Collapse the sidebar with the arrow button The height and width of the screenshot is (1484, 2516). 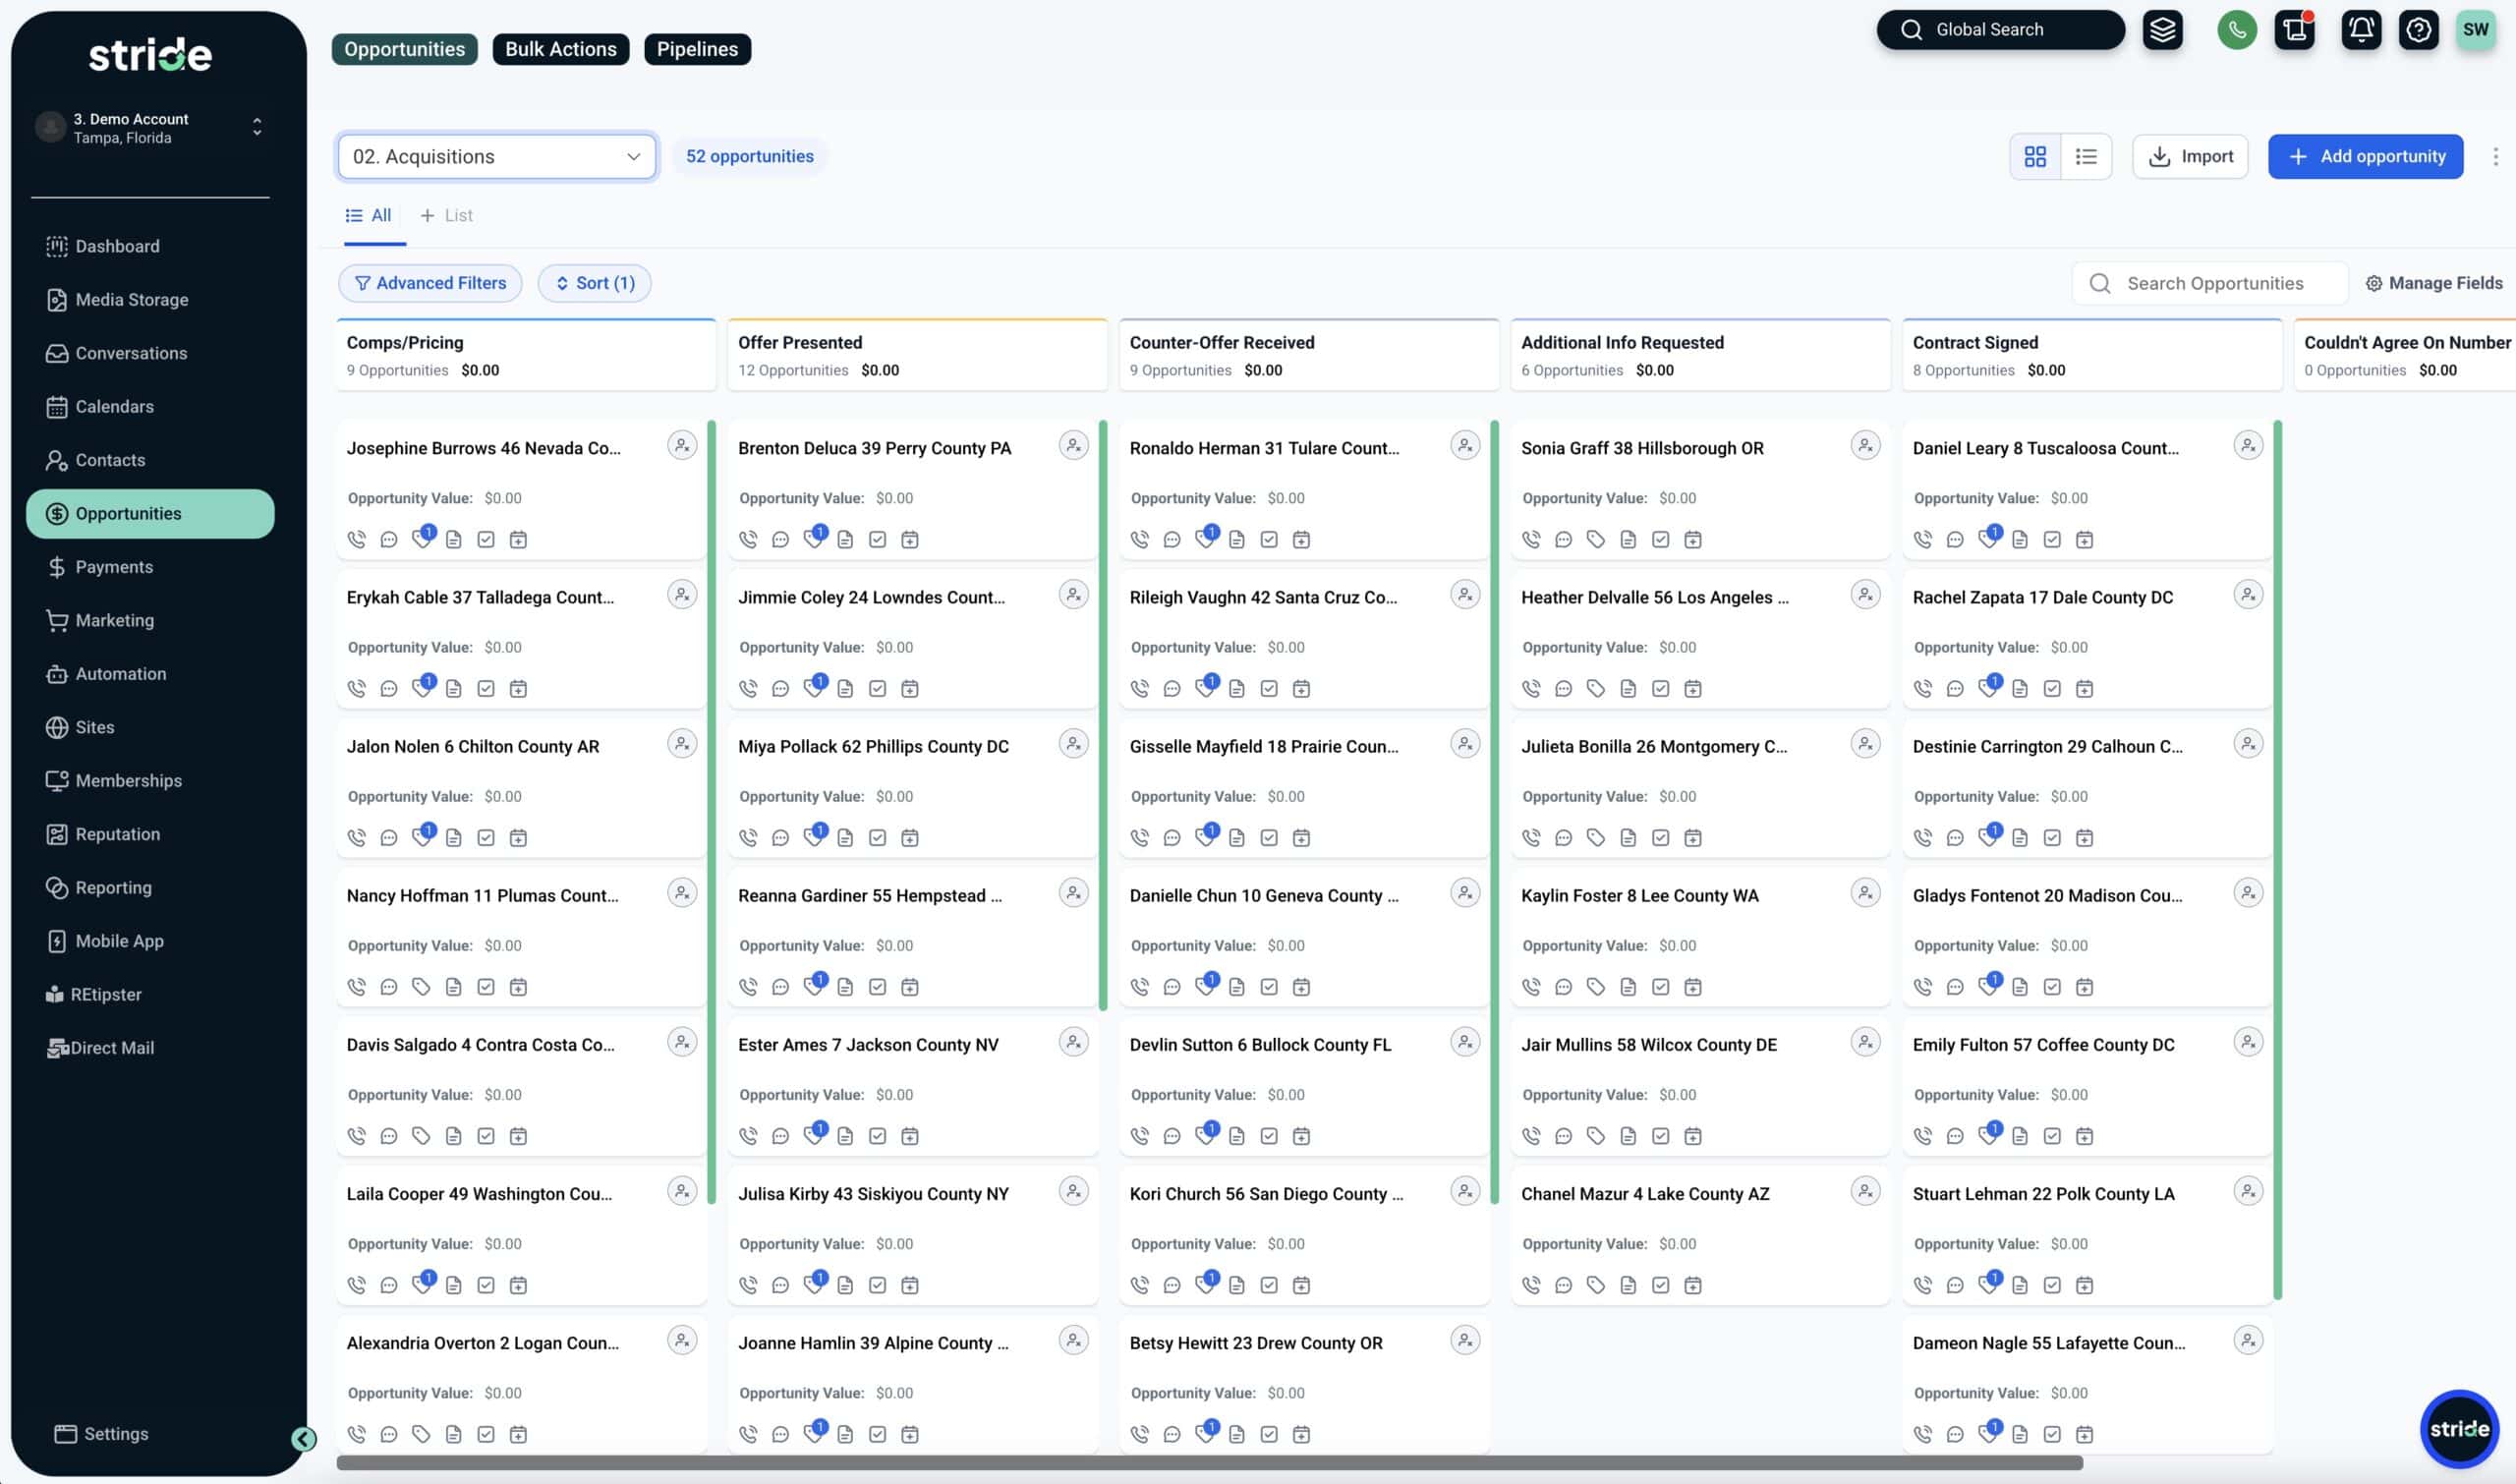pyautogui.click(x=304, y=1438)
